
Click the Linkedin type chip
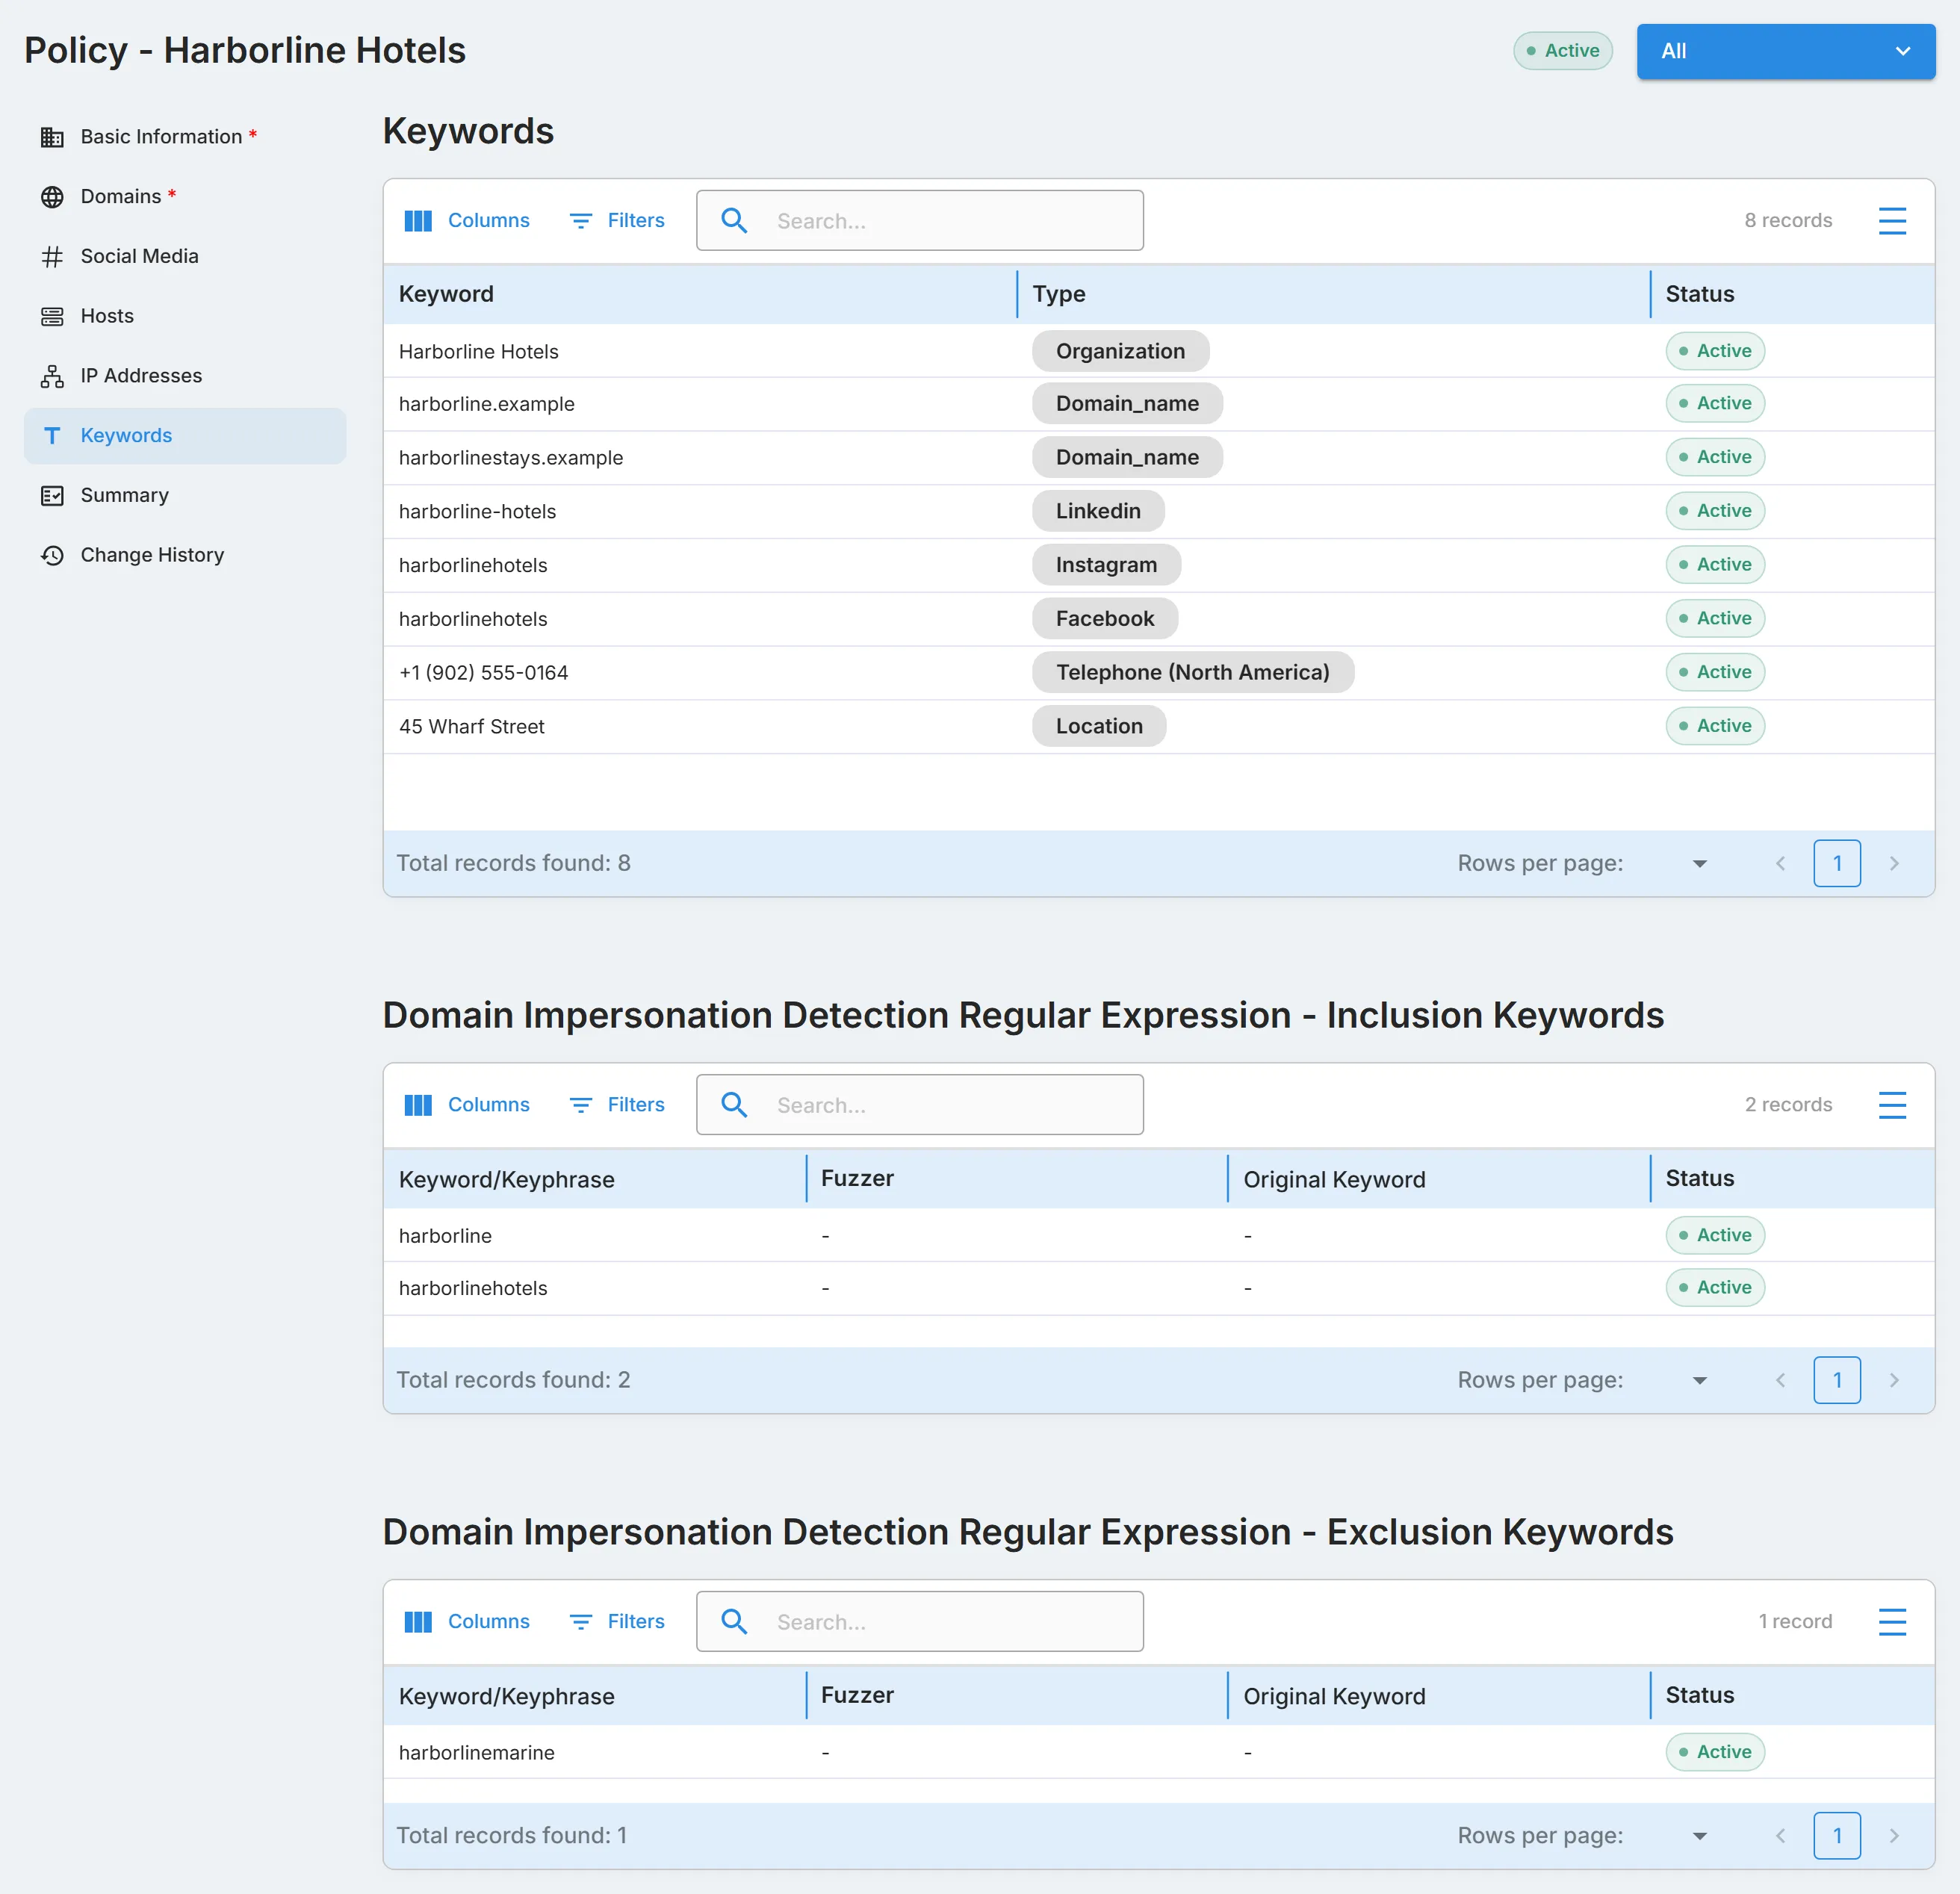coord(1098,511)
